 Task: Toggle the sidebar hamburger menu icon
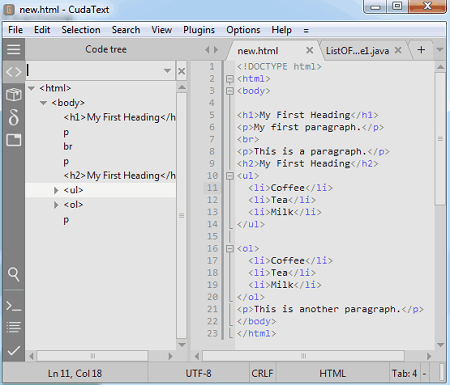point(14,49)
